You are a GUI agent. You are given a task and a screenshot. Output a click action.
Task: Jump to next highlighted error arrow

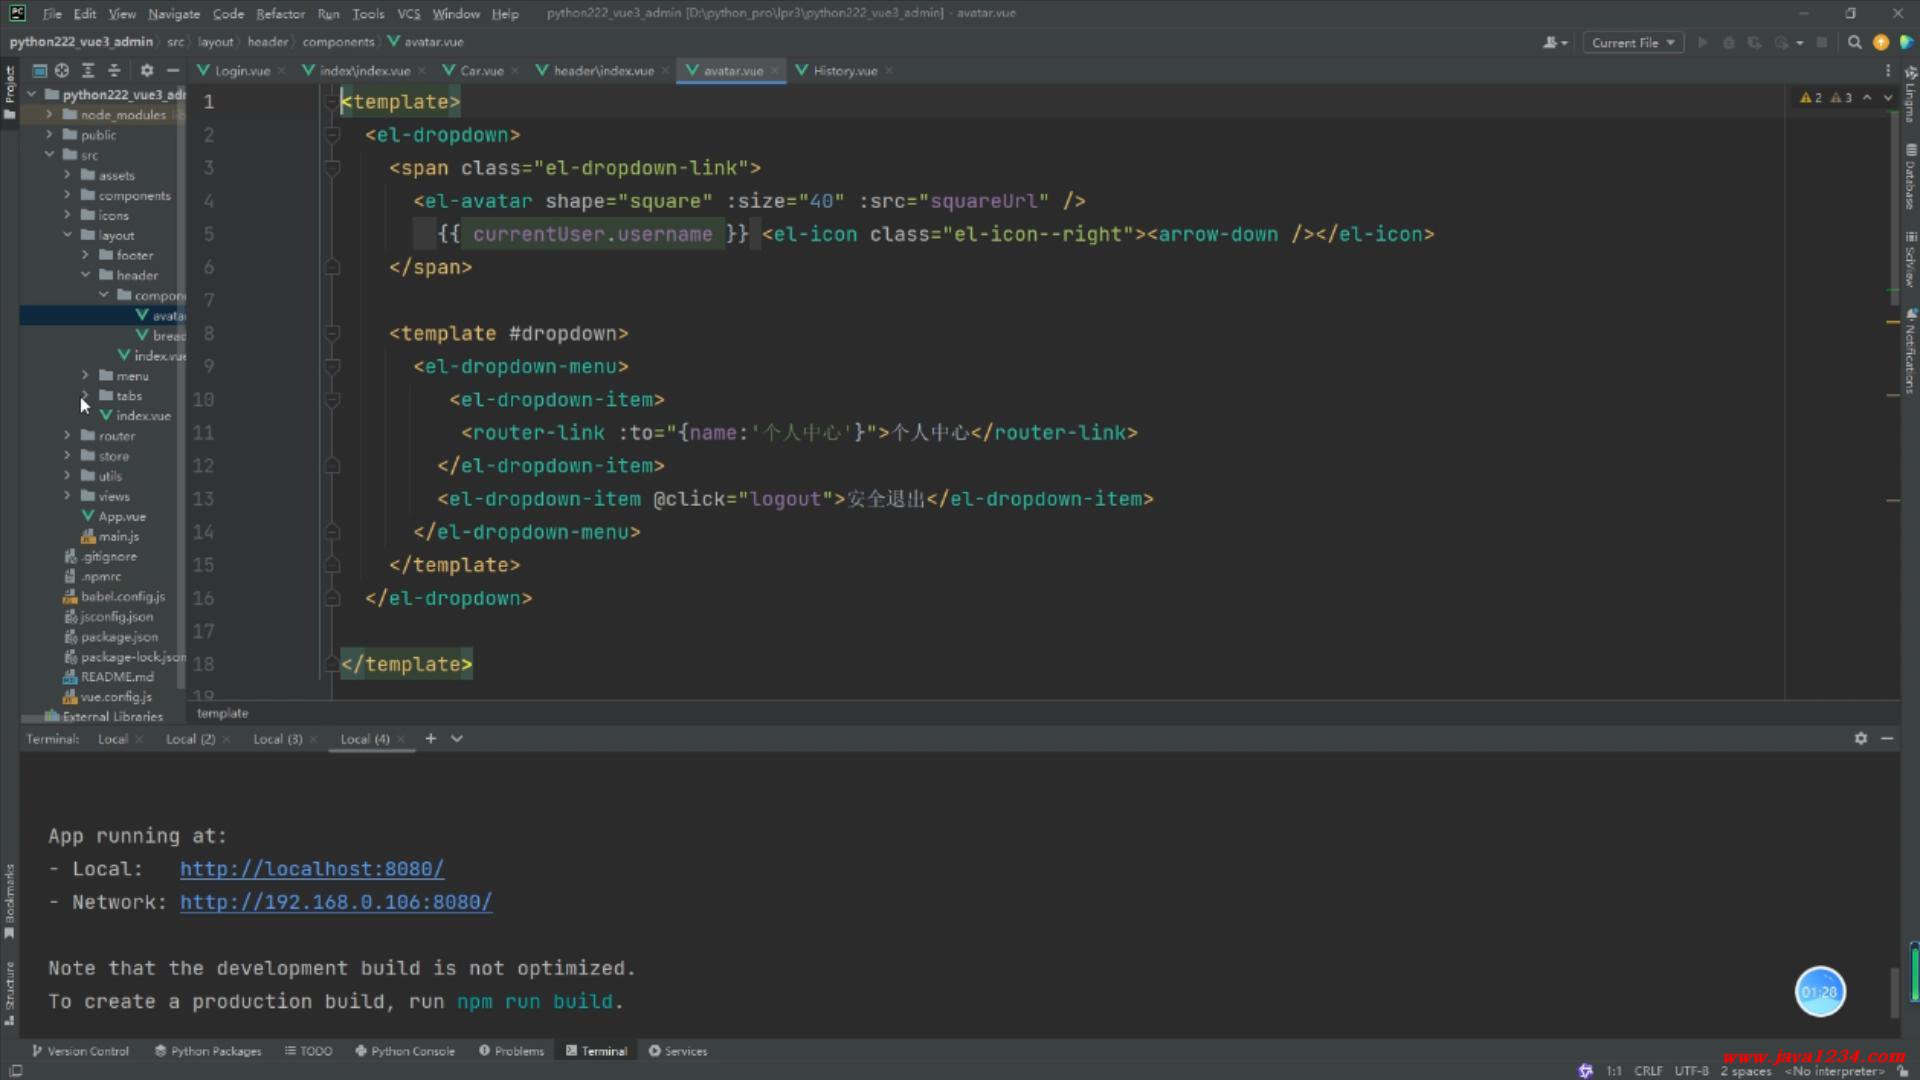pyautogui.click(x=1888, y=97)
